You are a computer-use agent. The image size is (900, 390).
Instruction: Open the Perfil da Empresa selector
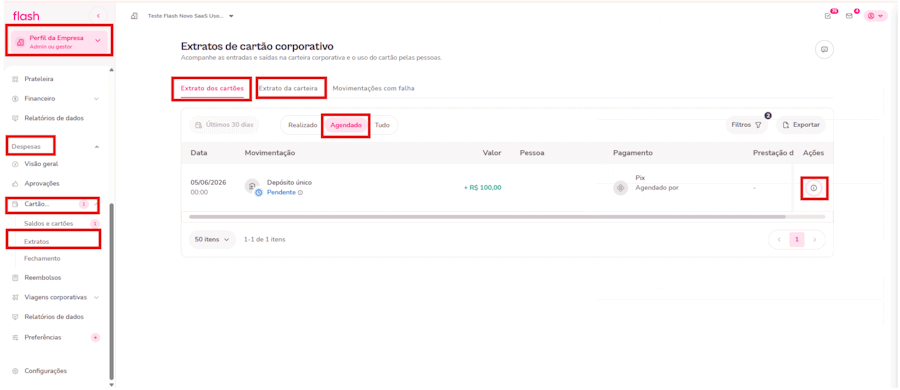(60, 41)
